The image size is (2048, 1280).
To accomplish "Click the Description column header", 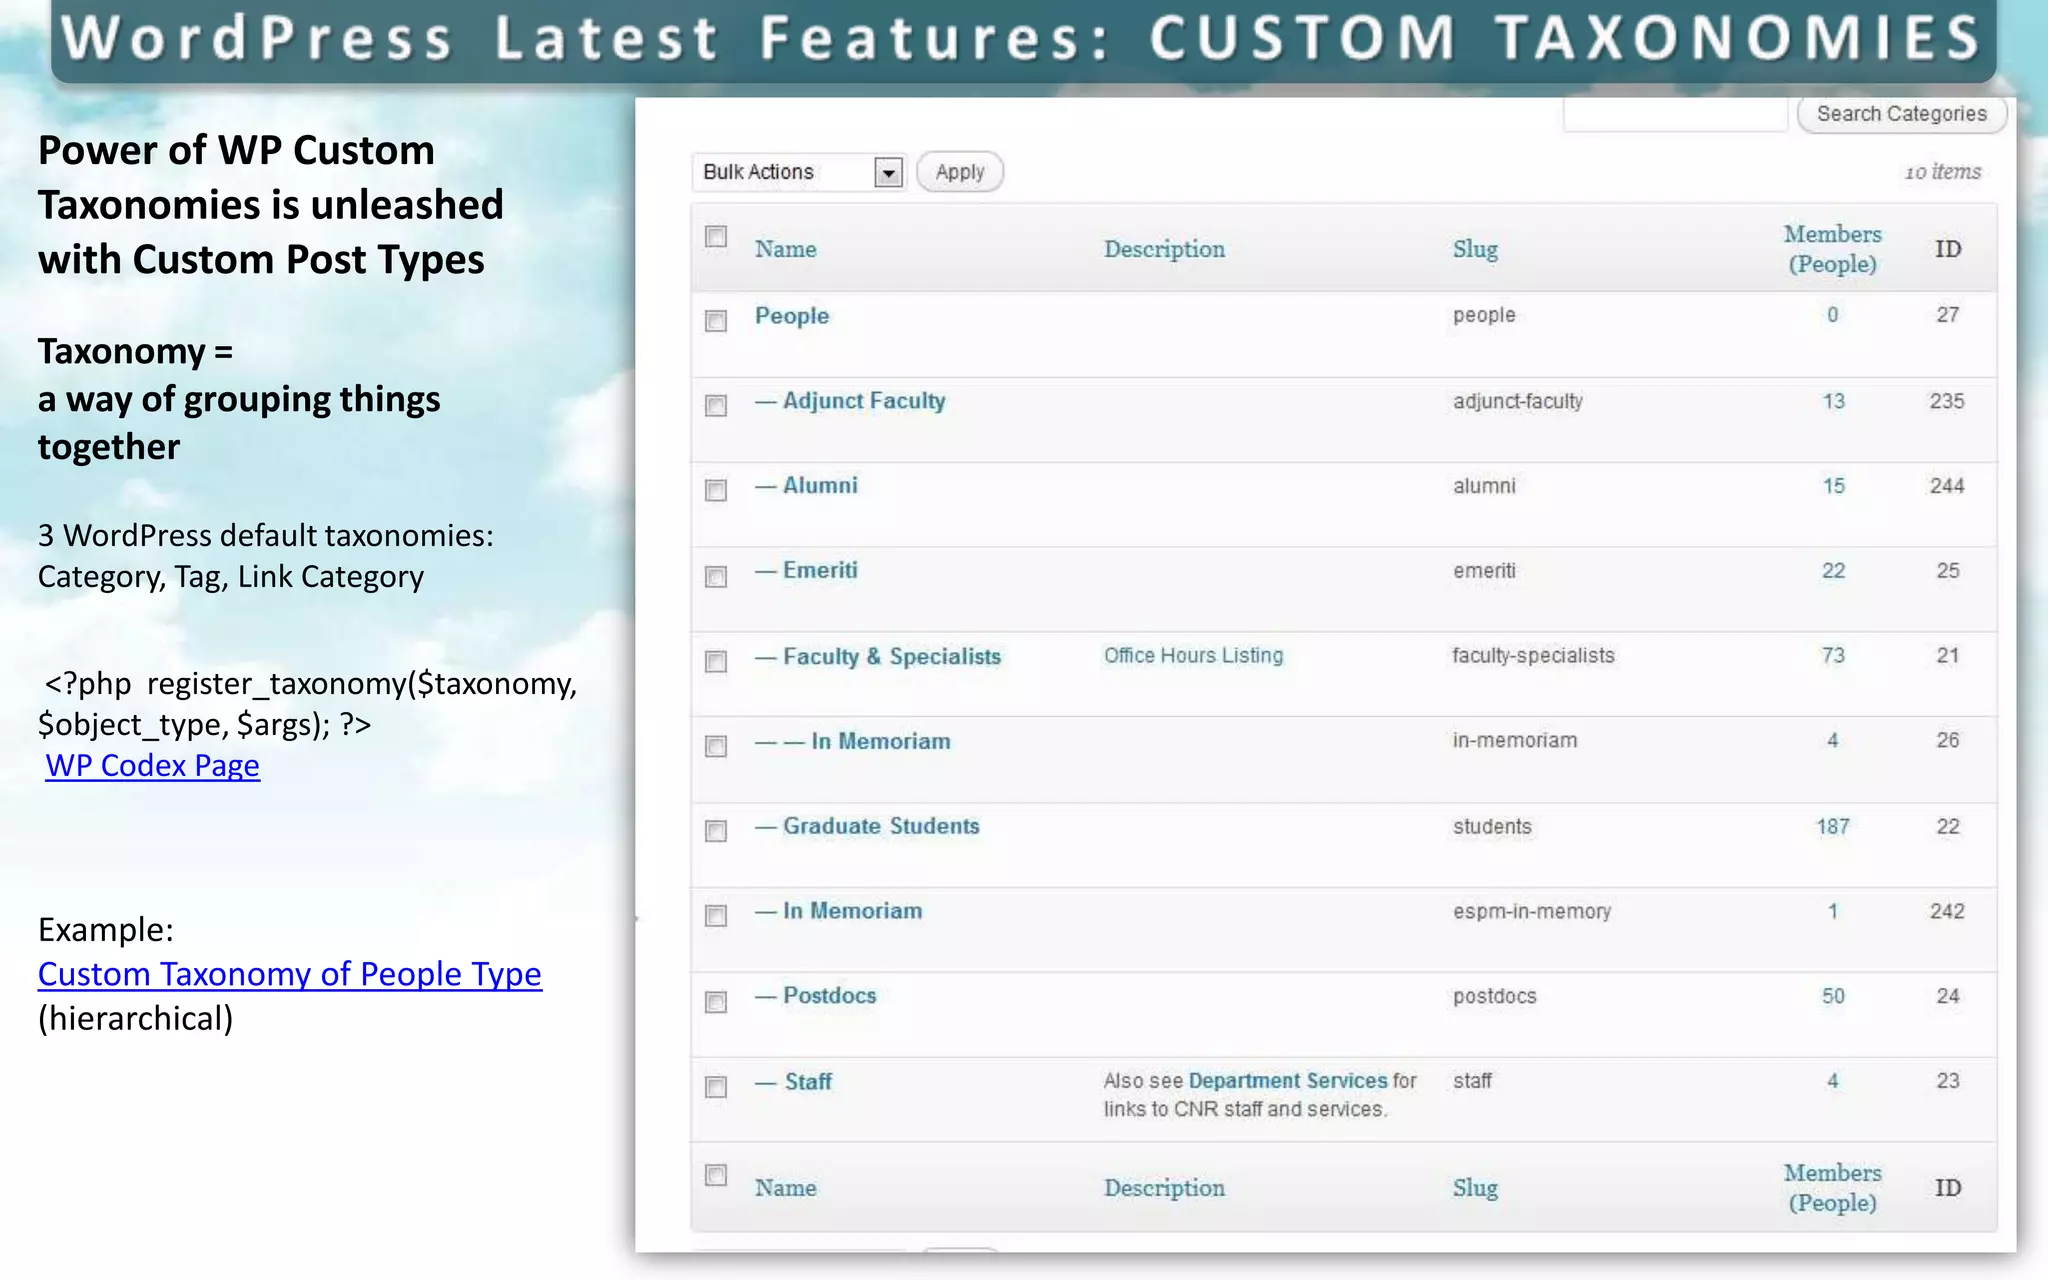I will pos(1164,249).
